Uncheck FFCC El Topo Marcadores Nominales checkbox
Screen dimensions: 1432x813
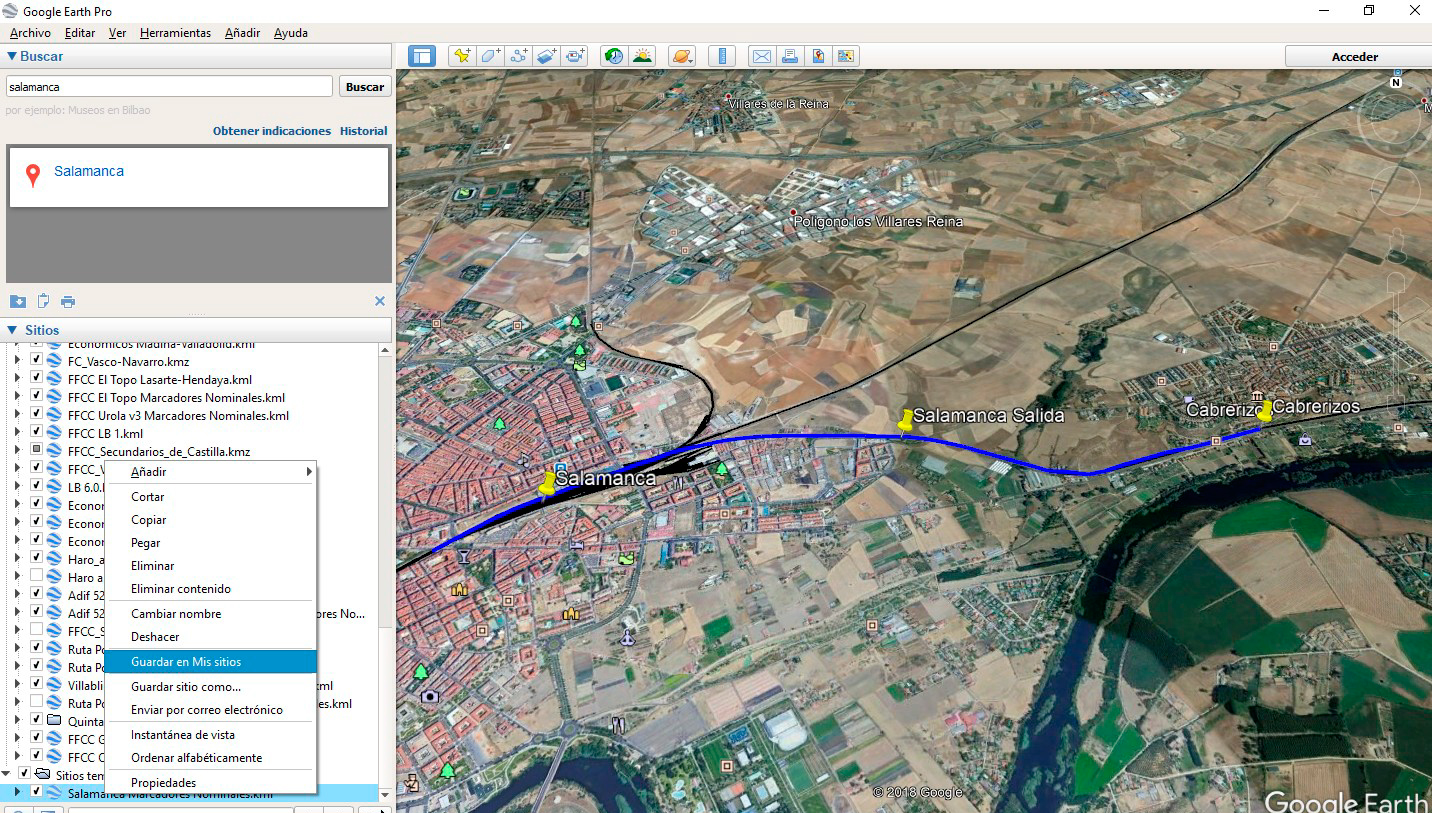(x=36, y=397)
